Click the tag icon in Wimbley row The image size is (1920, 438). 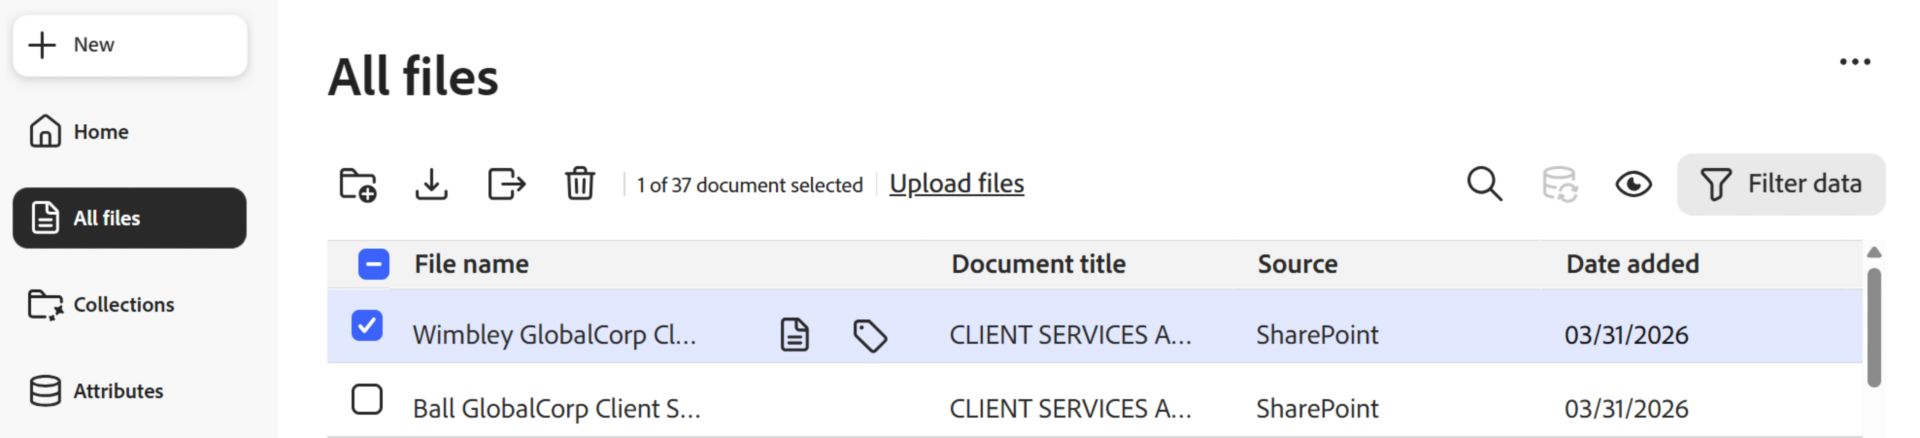click(x=870, y=336)
